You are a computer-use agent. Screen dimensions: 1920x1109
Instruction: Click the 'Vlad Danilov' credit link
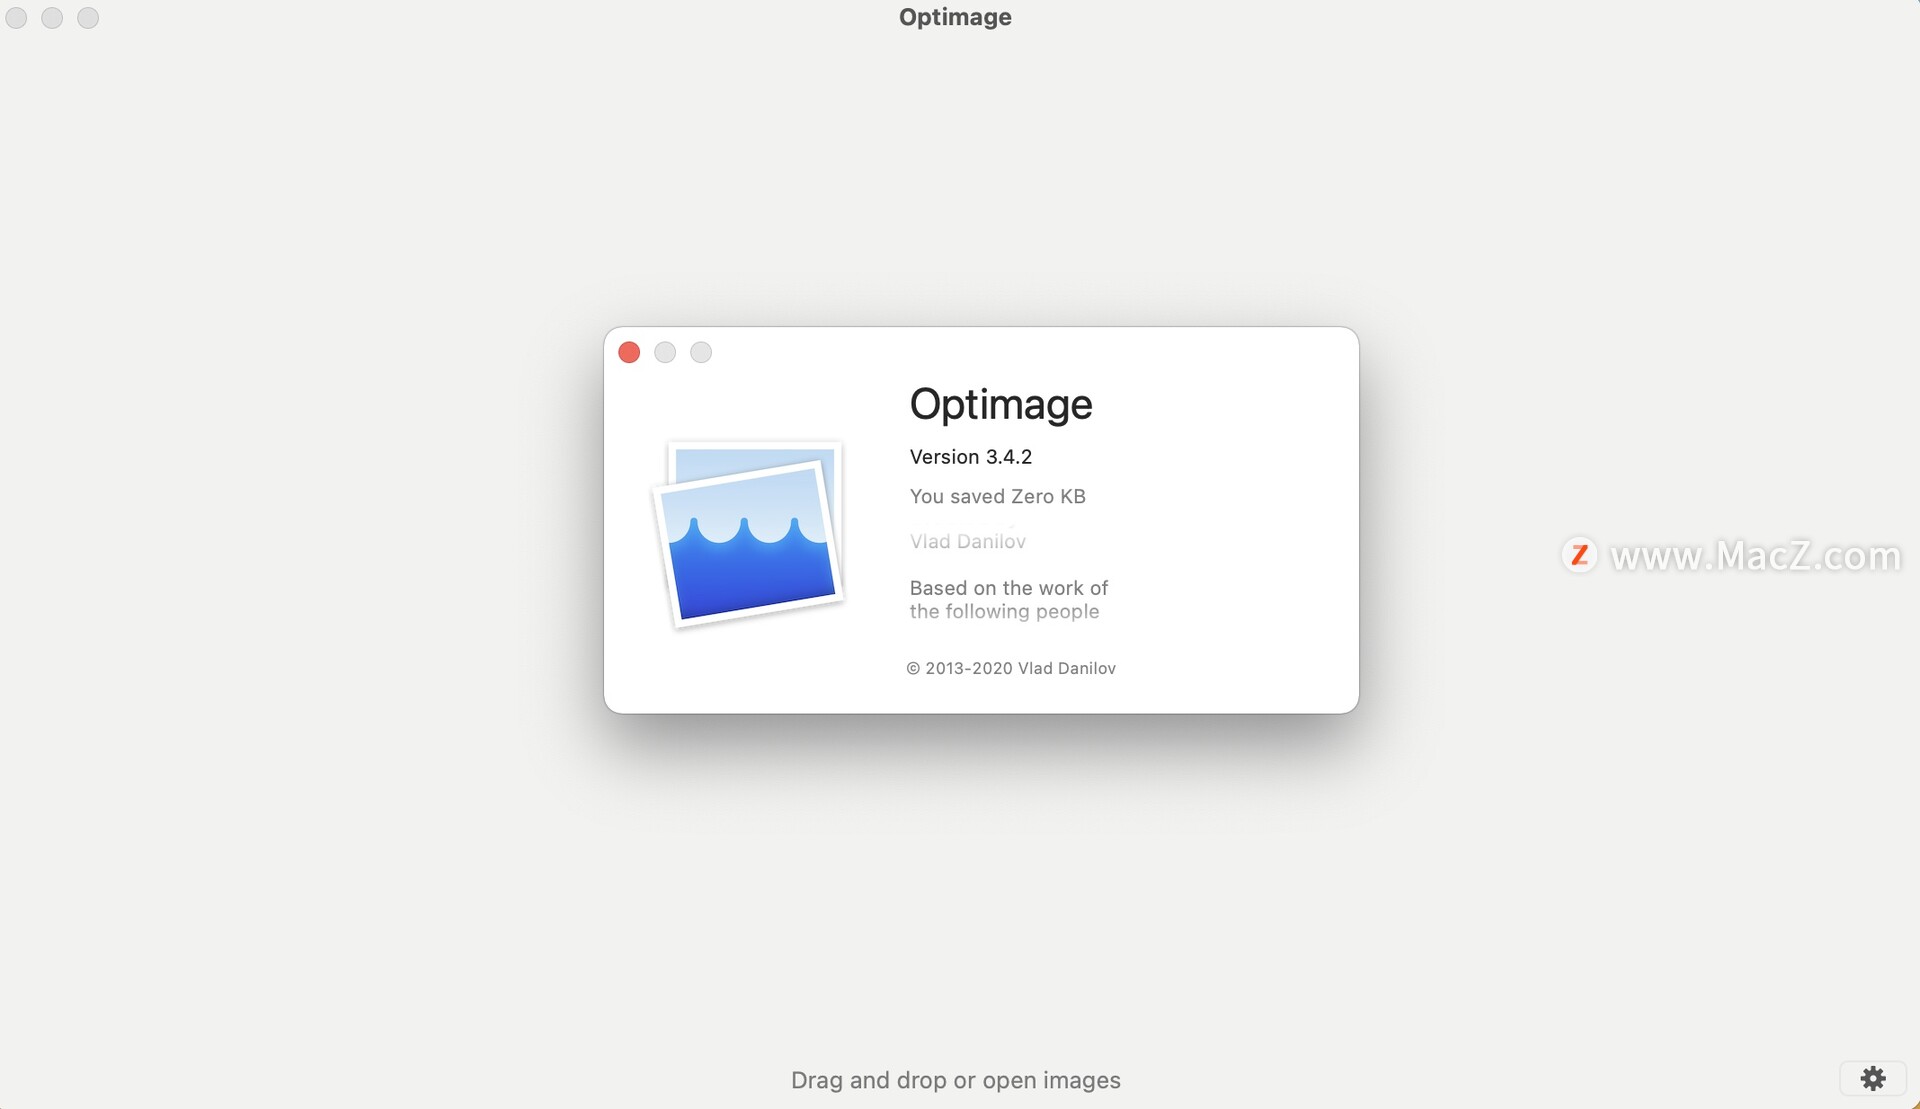(x=968, y=541)
